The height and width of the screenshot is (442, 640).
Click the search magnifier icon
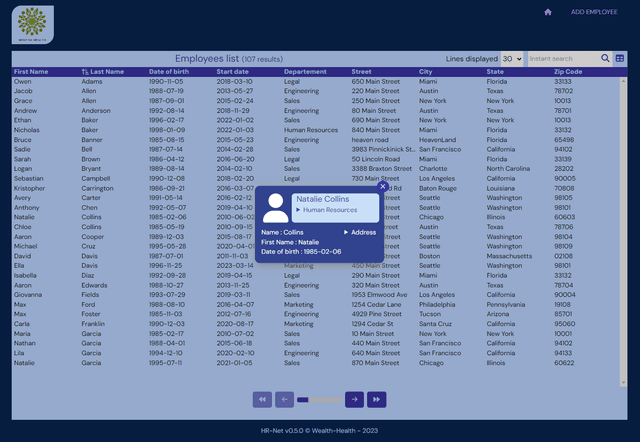pos(605,58)
